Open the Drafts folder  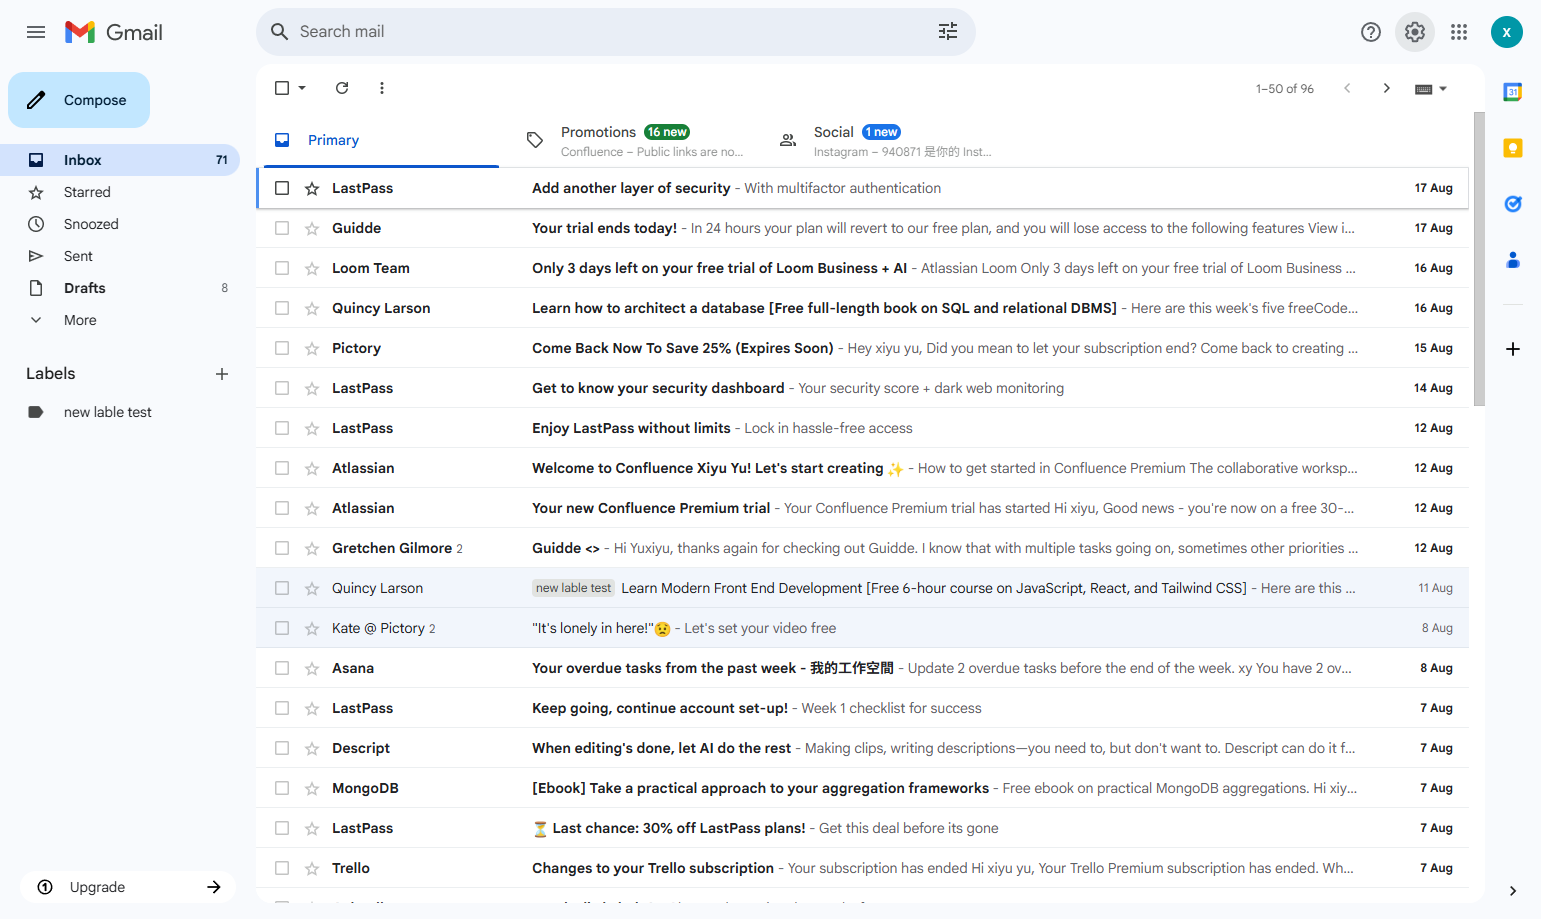(120, 288)
